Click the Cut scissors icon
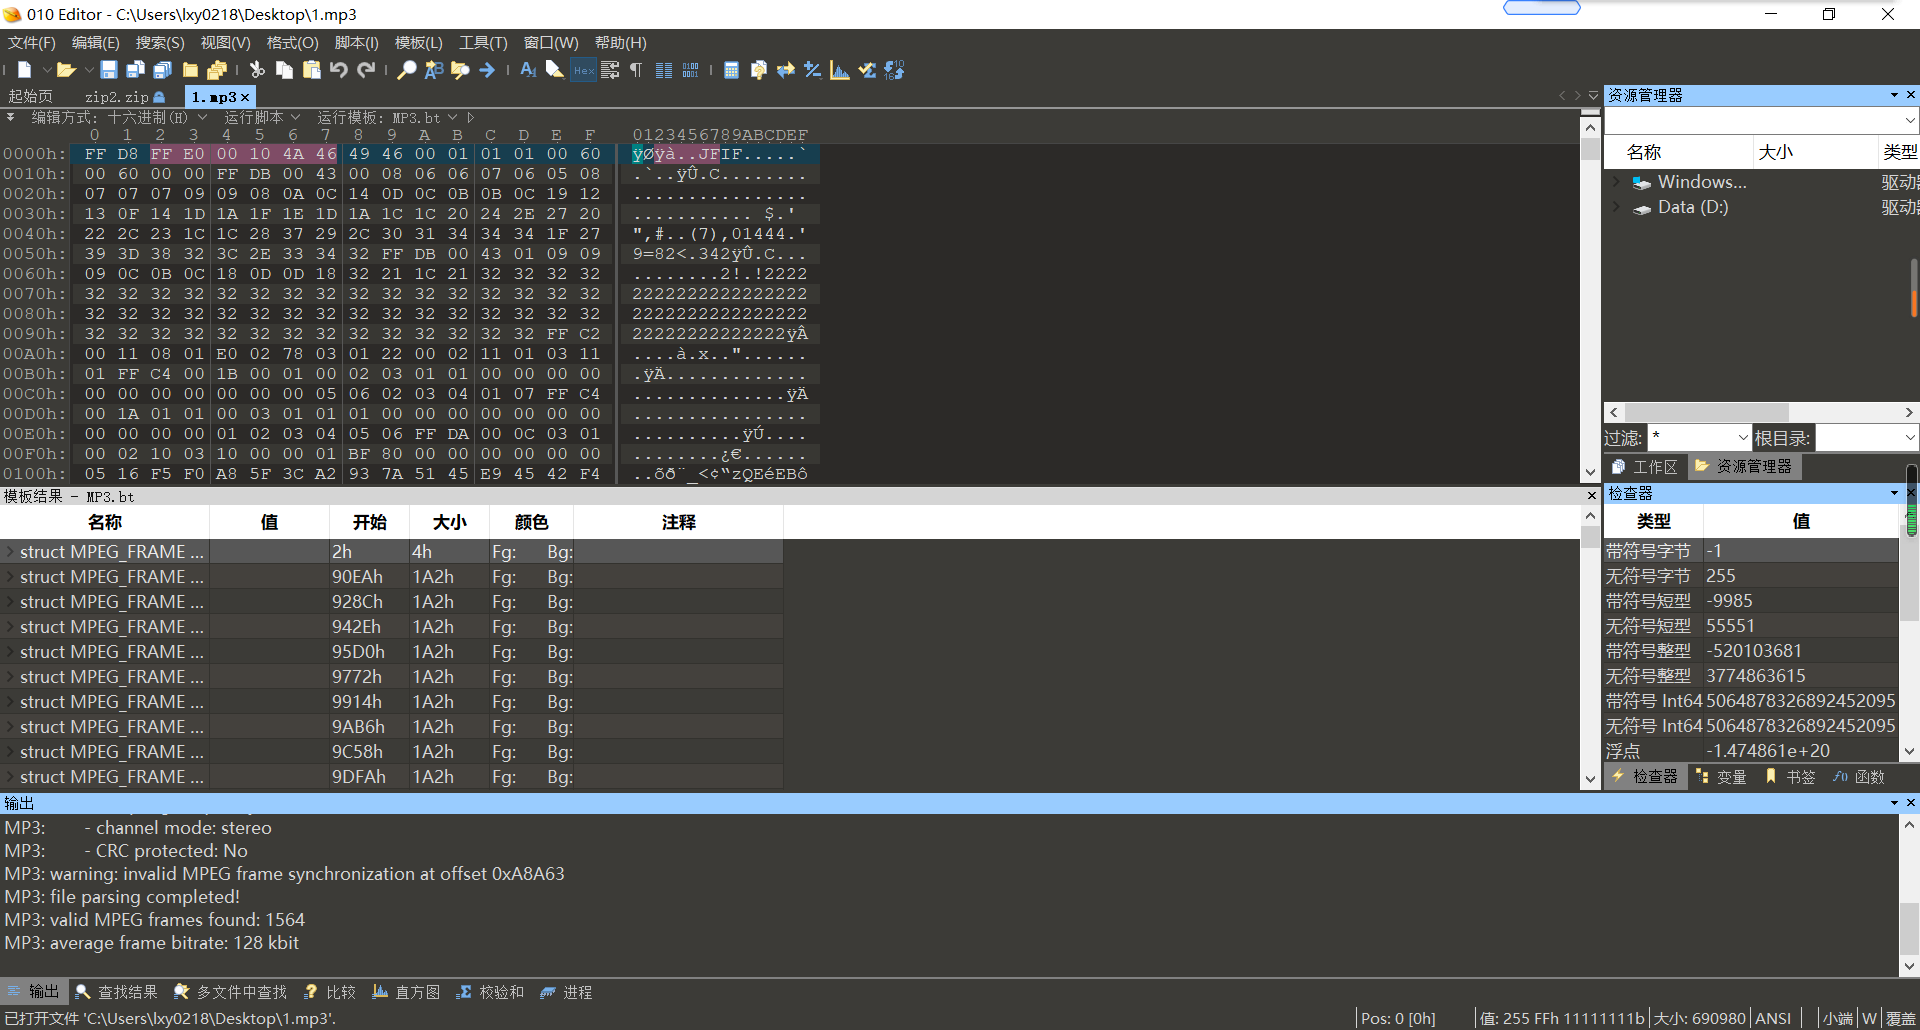 [257, 70]
